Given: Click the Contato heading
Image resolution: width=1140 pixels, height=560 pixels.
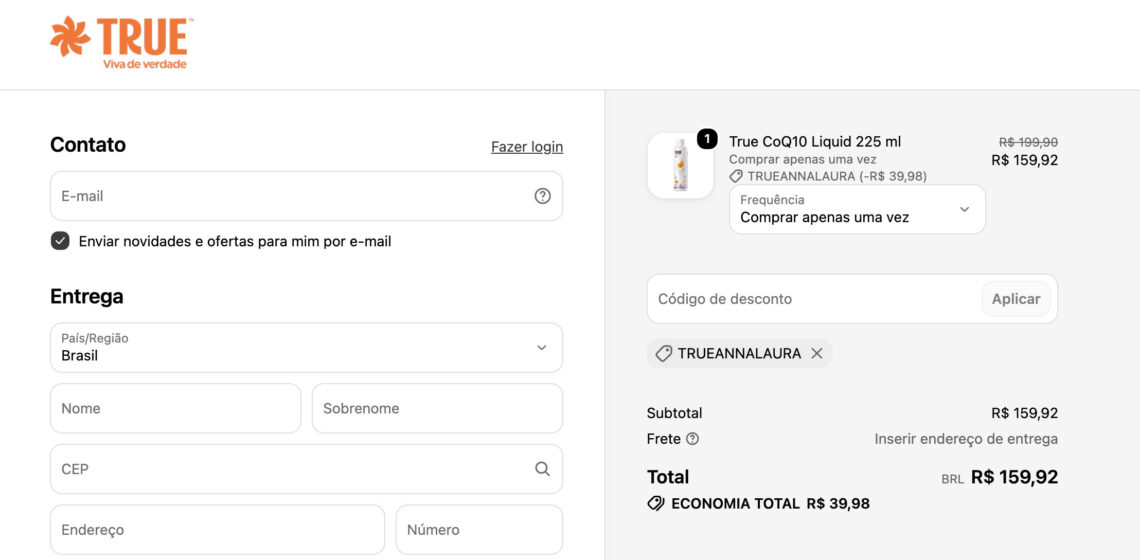Looking at the screenshot, I should pos(88,145).
